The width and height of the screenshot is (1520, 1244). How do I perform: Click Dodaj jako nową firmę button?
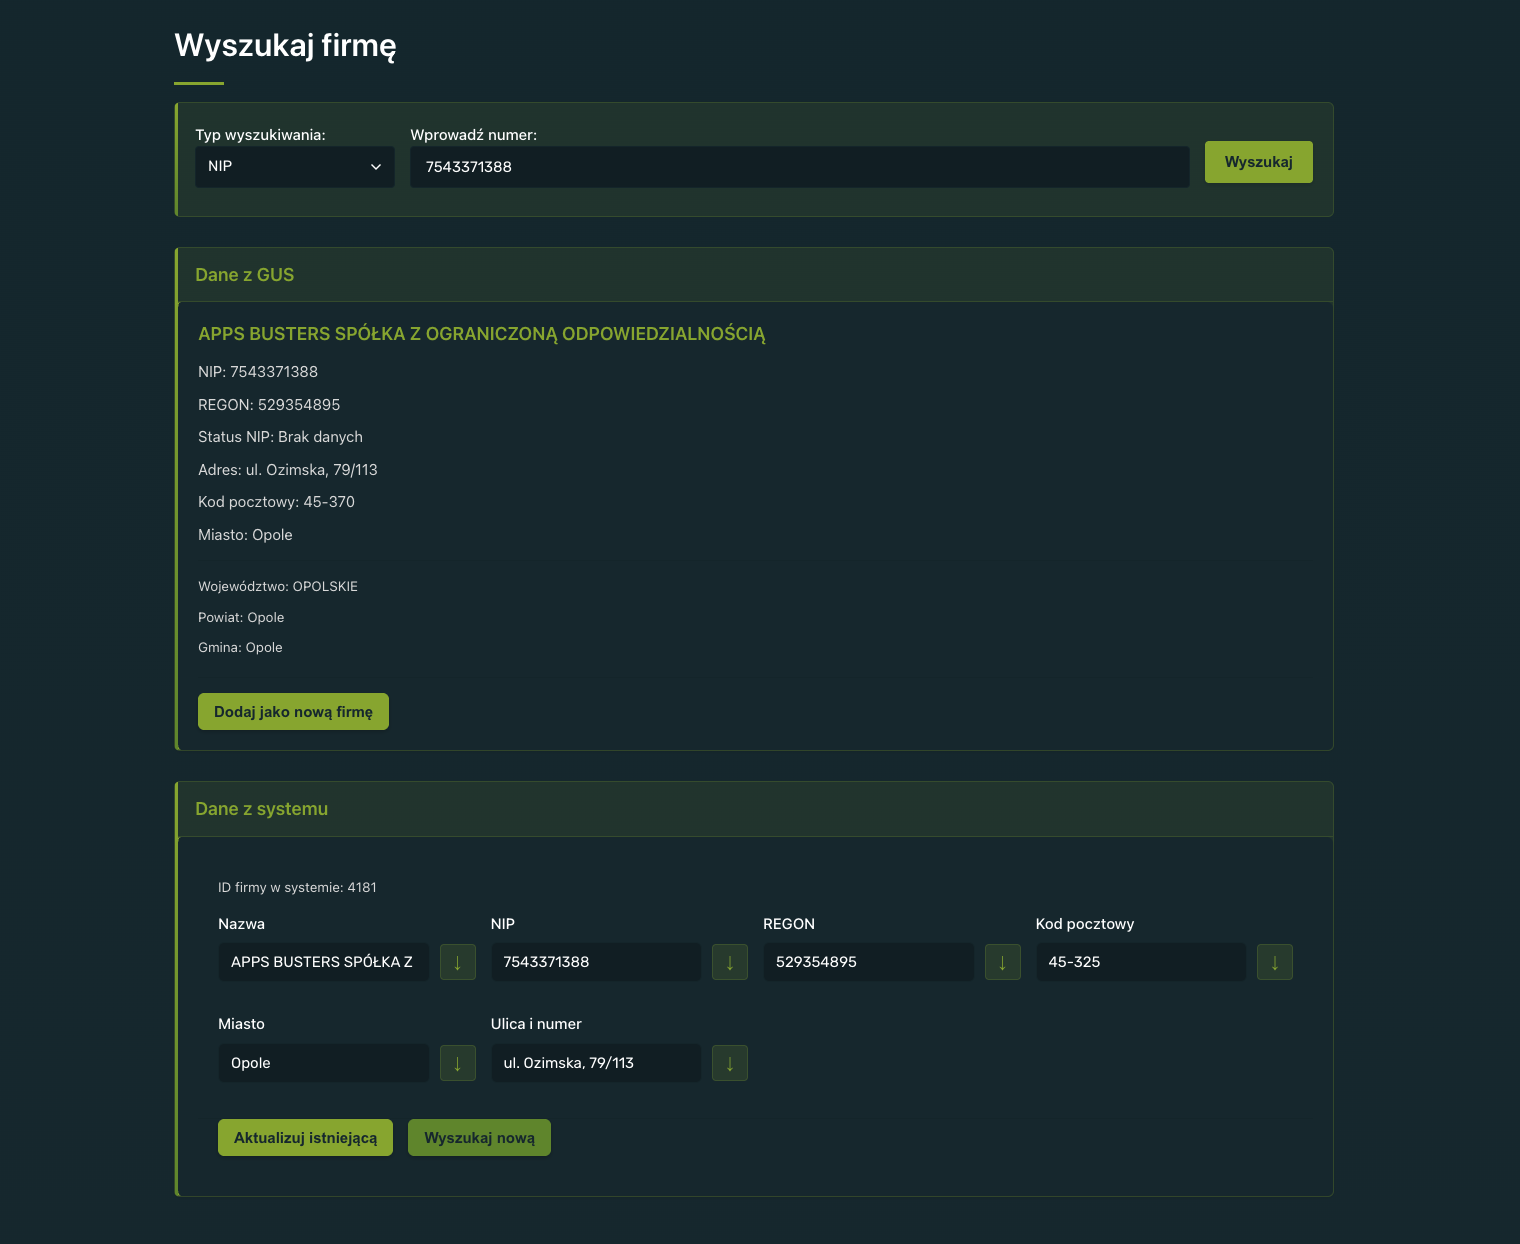point(293,712)
